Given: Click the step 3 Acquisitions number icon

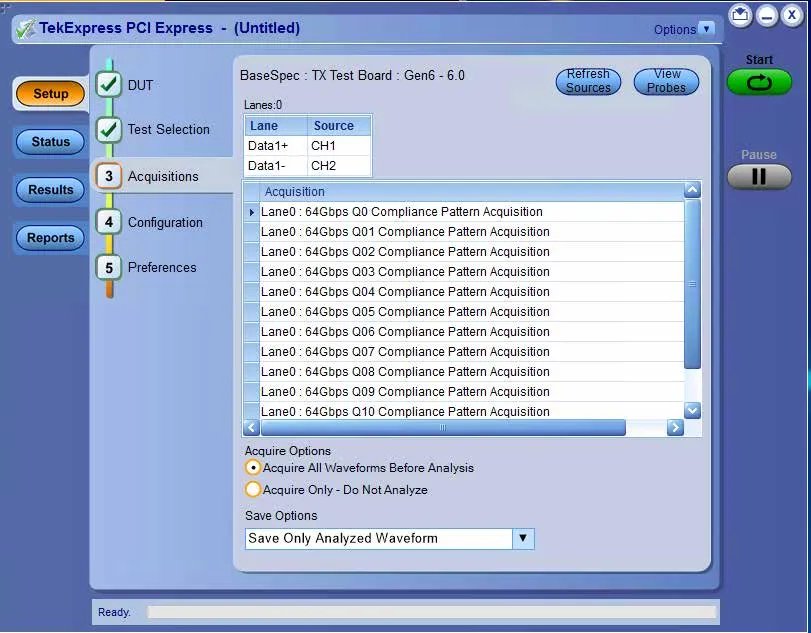Looking at the screenshot, I should point(109,176).
